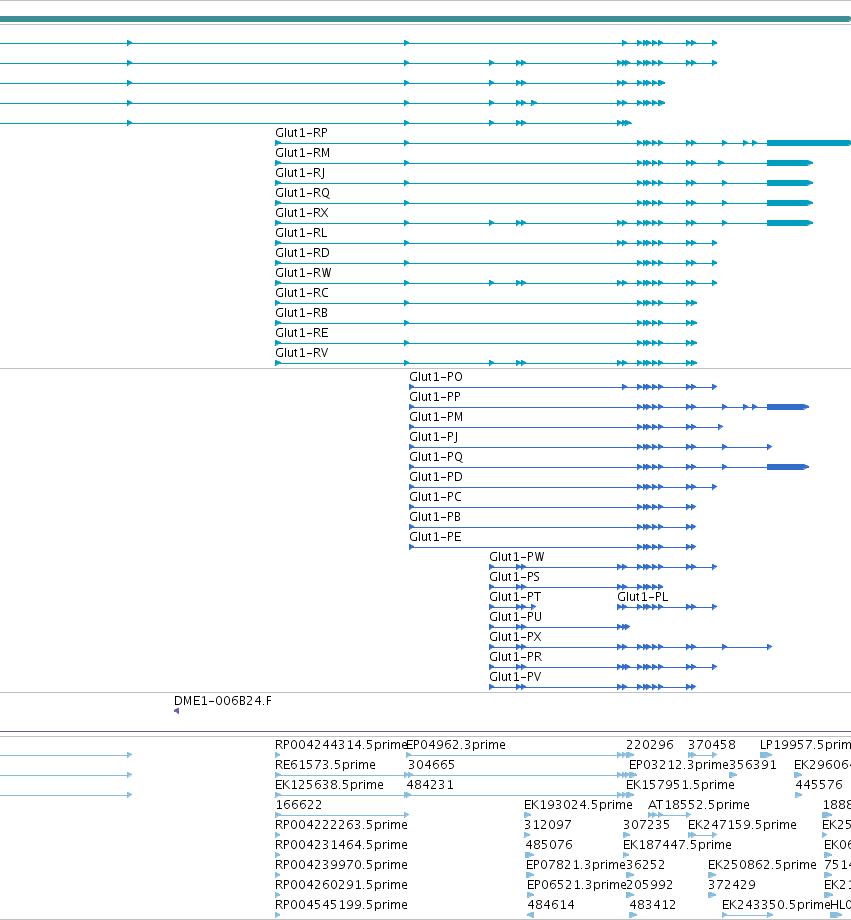Viewport: 851px width, 920px height.
Task: Click the Glut1-RX transcript label
Action: pyautogui.click(x=302, y=213)
